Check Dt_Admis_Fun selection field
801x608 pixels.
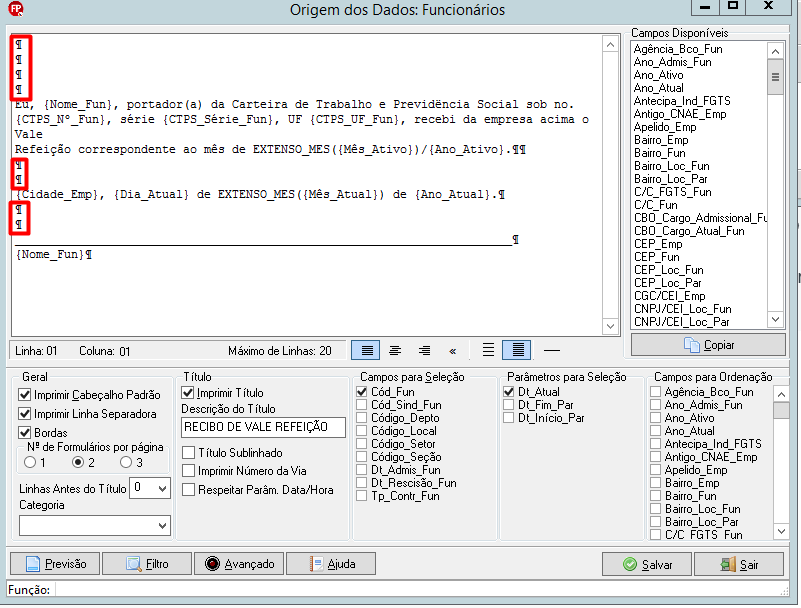coord(362,470)
